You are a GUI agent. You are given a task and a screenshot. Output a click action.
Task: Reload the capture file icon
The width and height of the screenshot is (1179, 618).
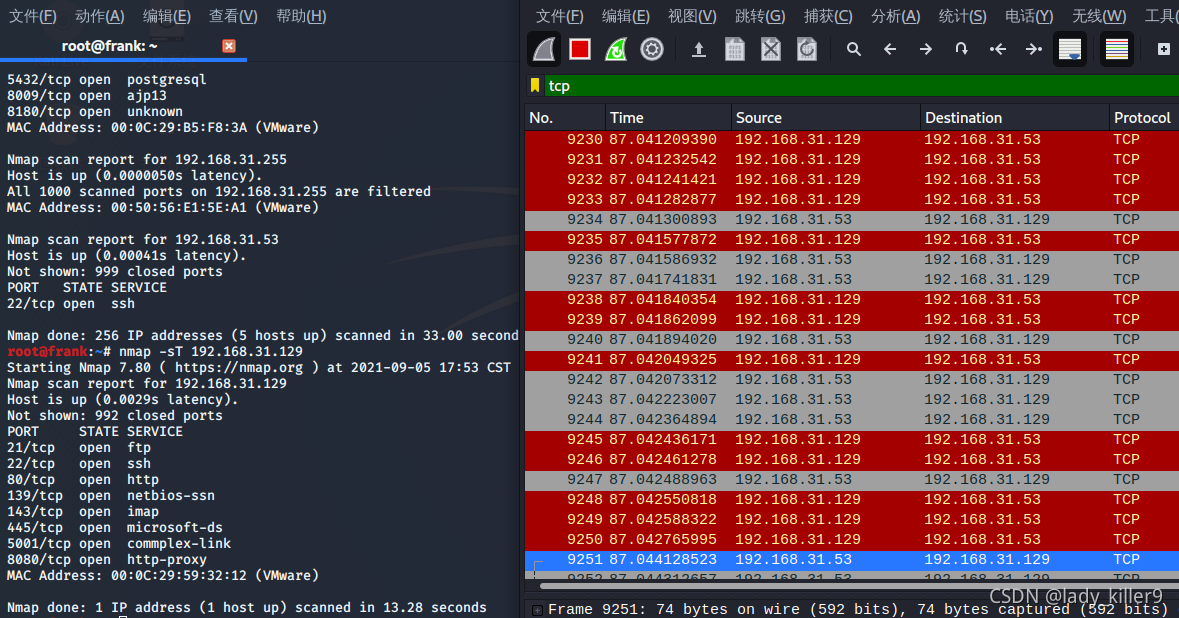[807, 50]
